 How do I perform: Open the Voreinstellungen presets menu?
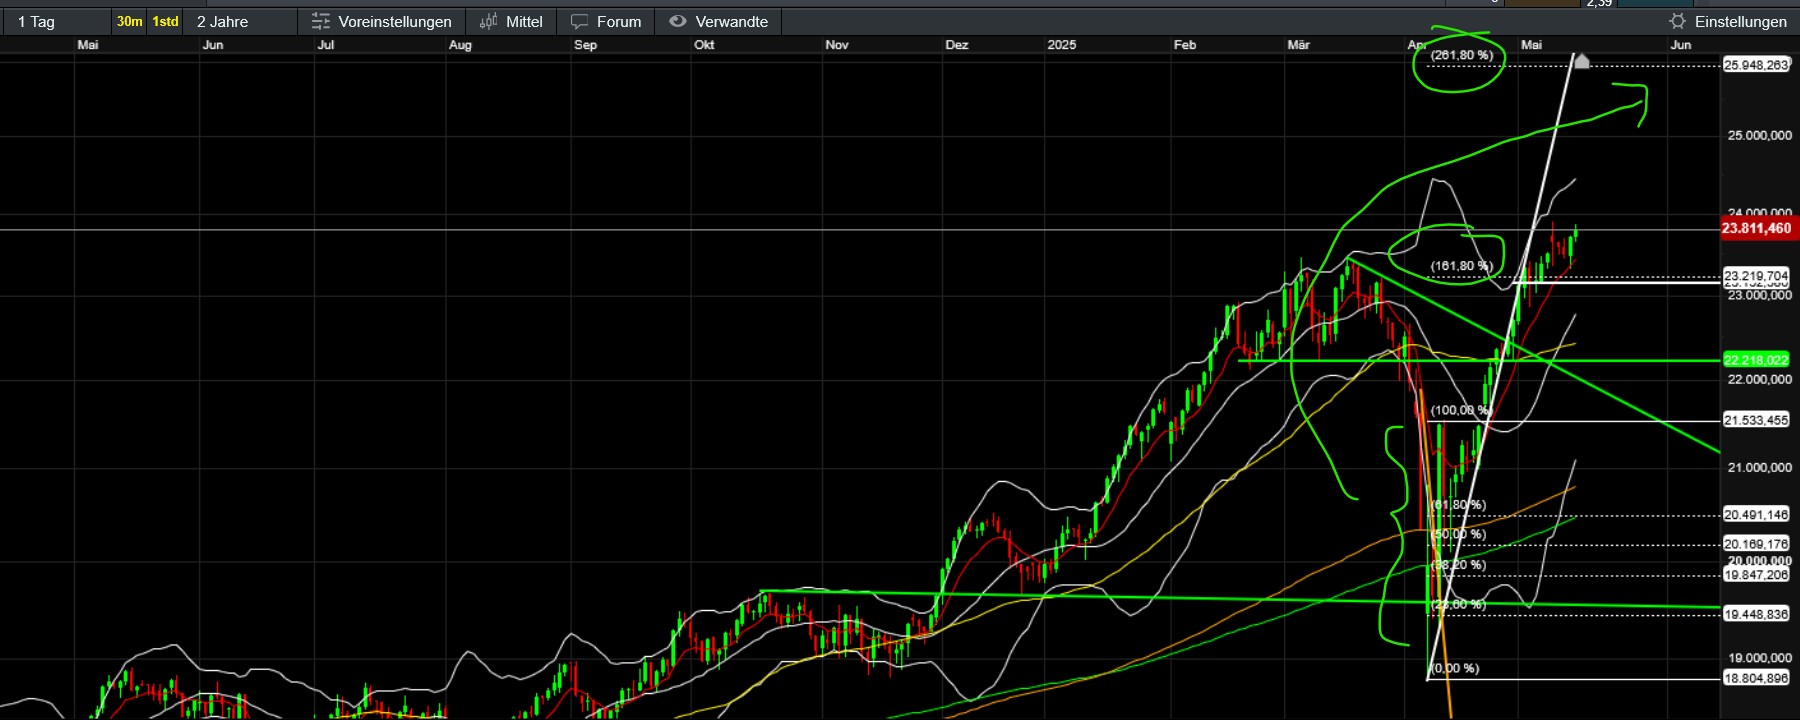(381, 21)
